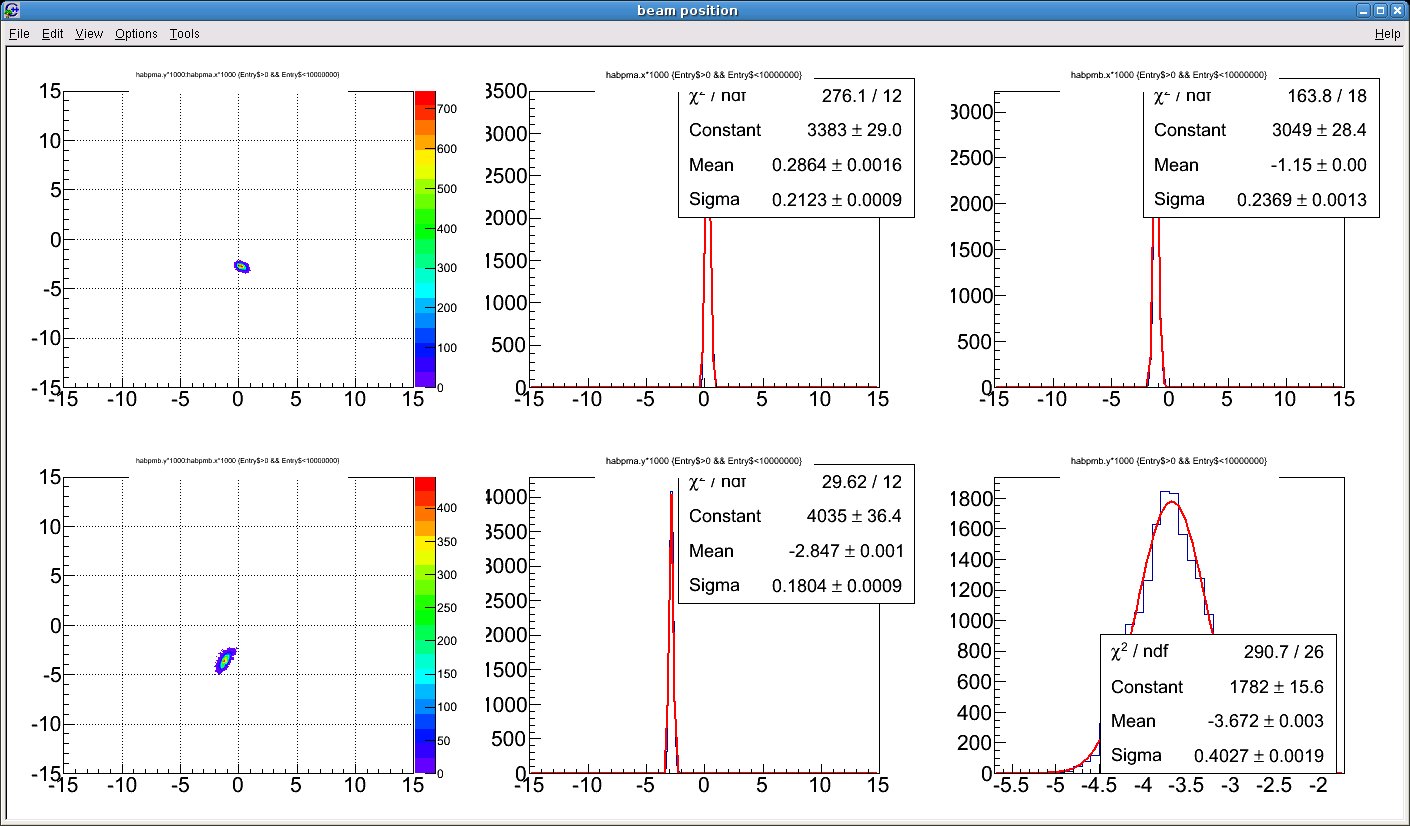Click the 700 label on top-left color scale
The height and width of the screenshot is (826, 1410).
(445, 109)
